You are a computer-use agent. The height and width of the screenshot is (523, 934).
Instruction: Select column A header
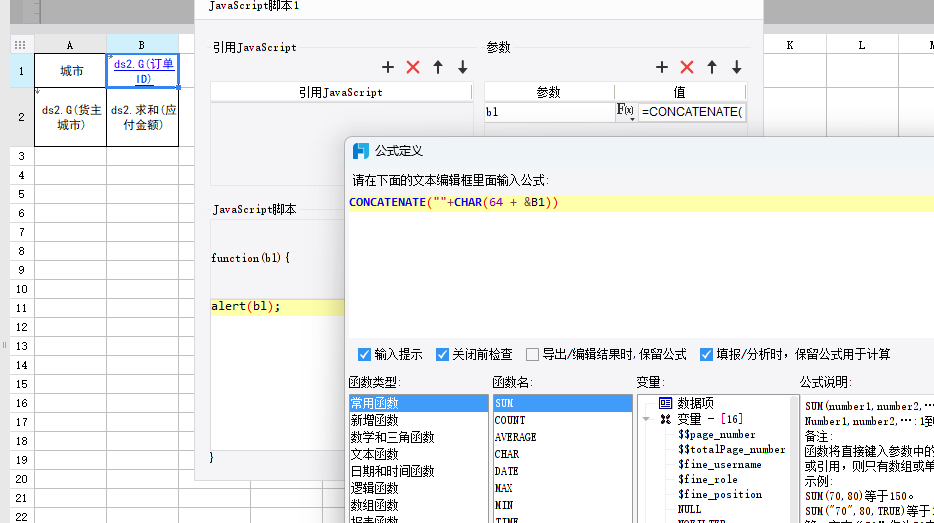(x=70, y=45)
